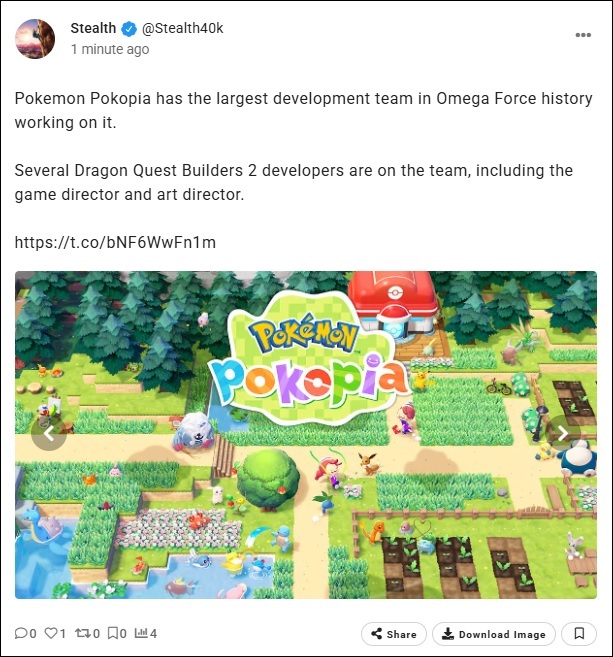The height and width of the screenshot is (657, 613).
Task: Open the three-dot more options menu
Action: tap(583, 35)
